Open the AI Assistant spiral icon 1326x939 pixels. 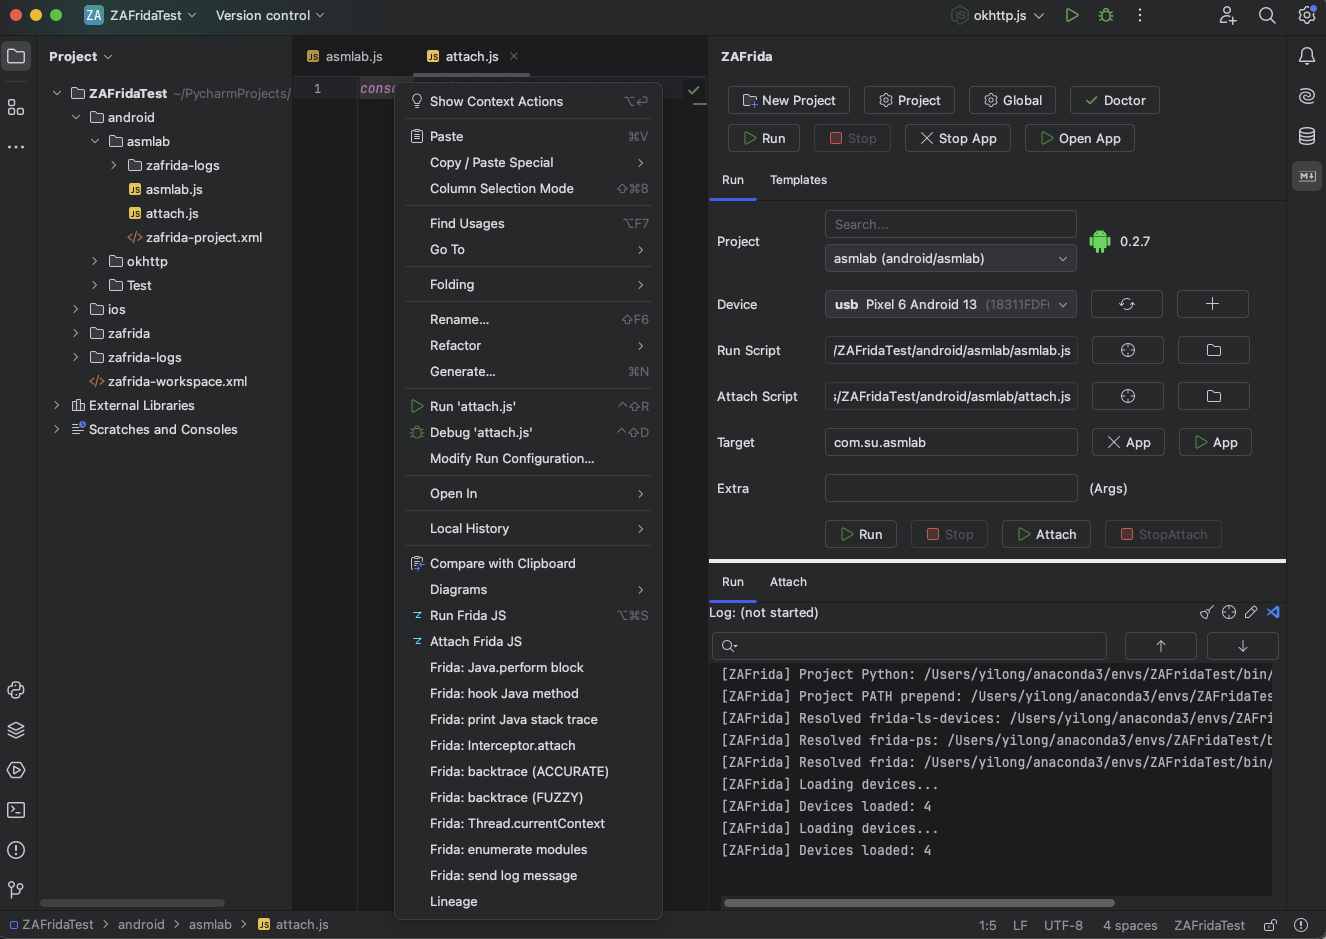point(1307,96)
